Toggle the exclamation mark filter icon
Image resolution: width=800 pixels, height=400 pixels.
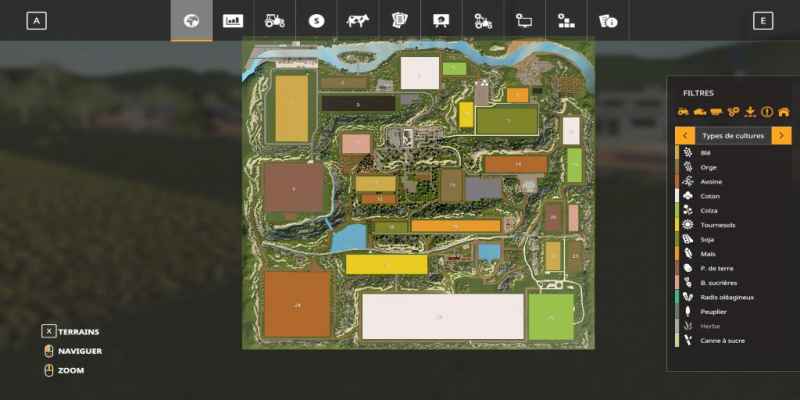(767, 112)
